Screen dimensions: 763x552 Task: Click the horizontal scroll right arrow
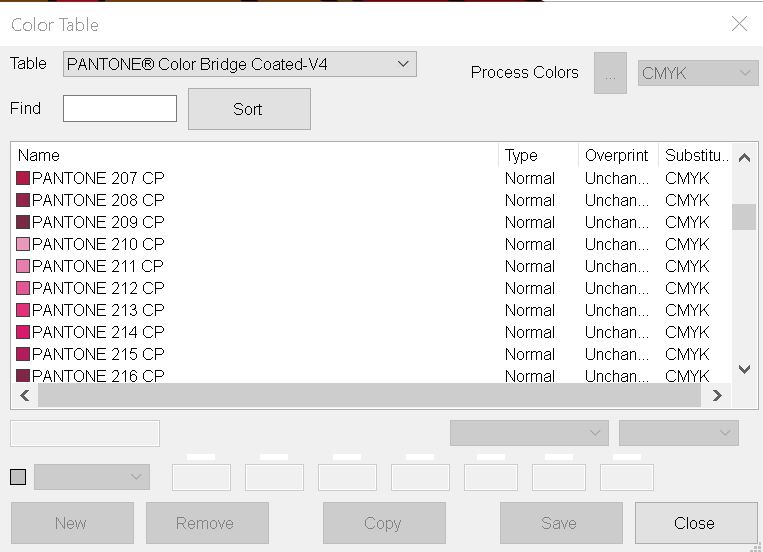[x=716, y=395]
